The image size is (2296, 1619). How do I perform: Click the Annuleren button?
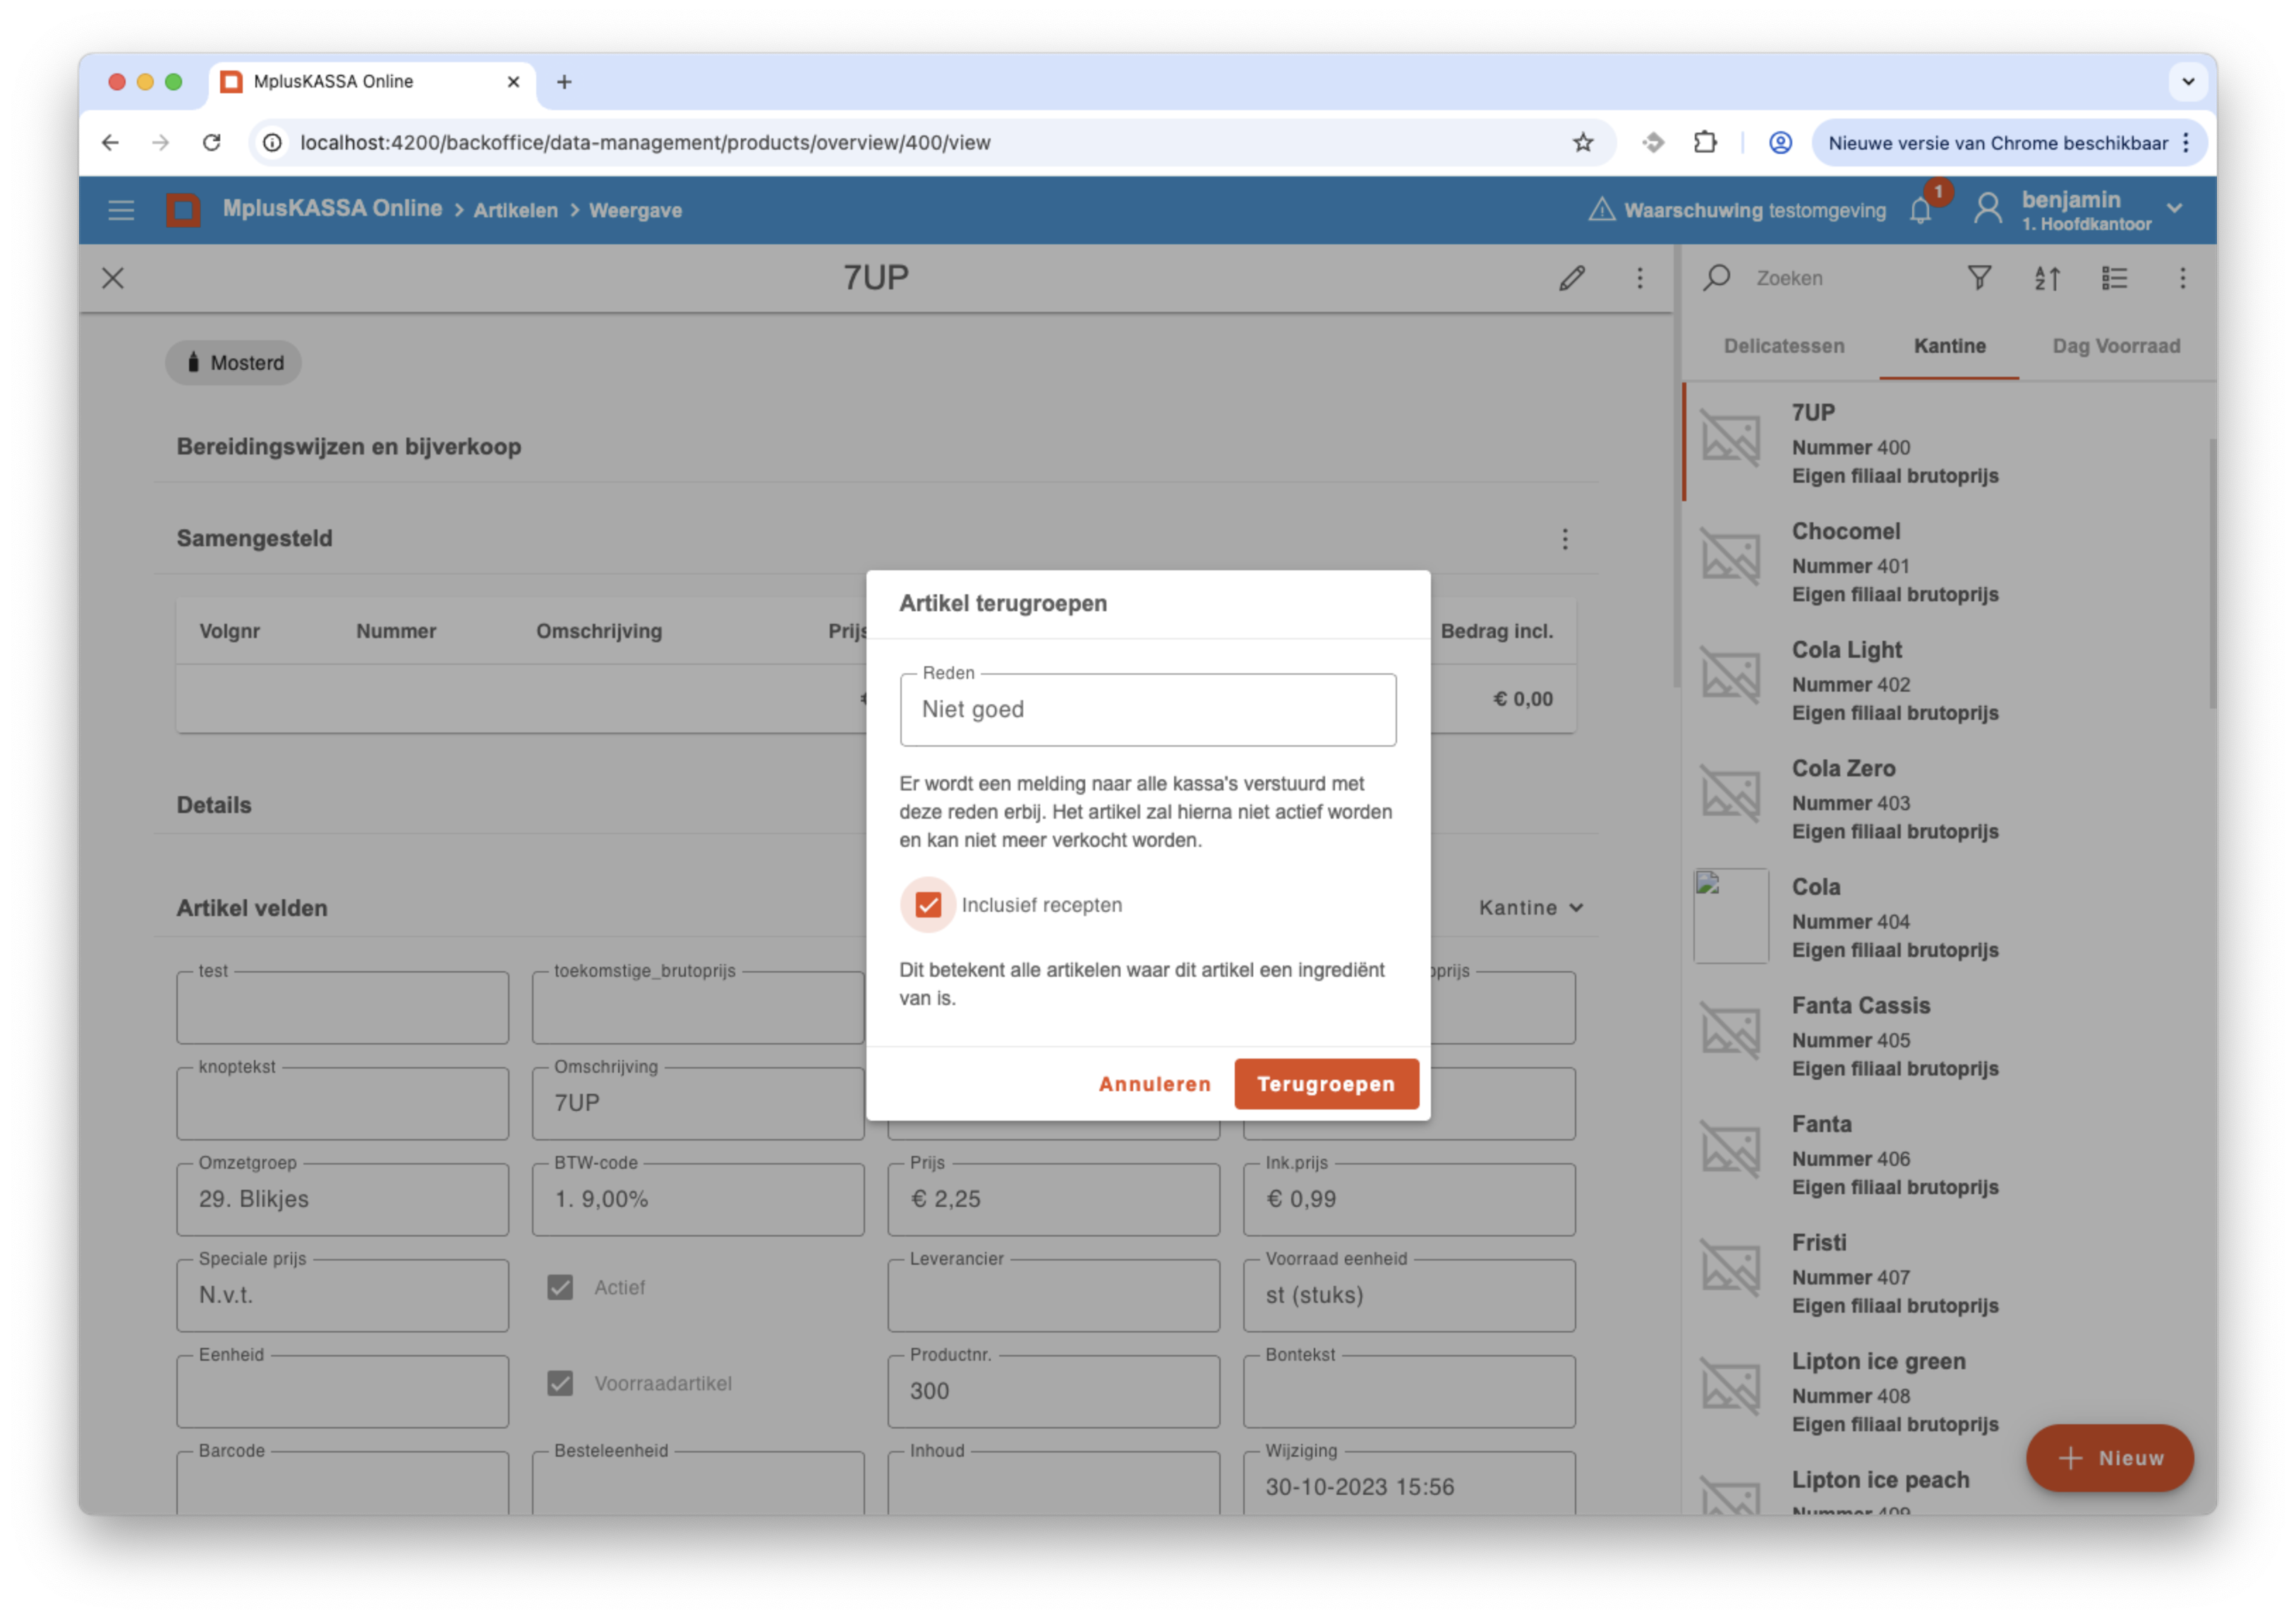point(1154,1084)
